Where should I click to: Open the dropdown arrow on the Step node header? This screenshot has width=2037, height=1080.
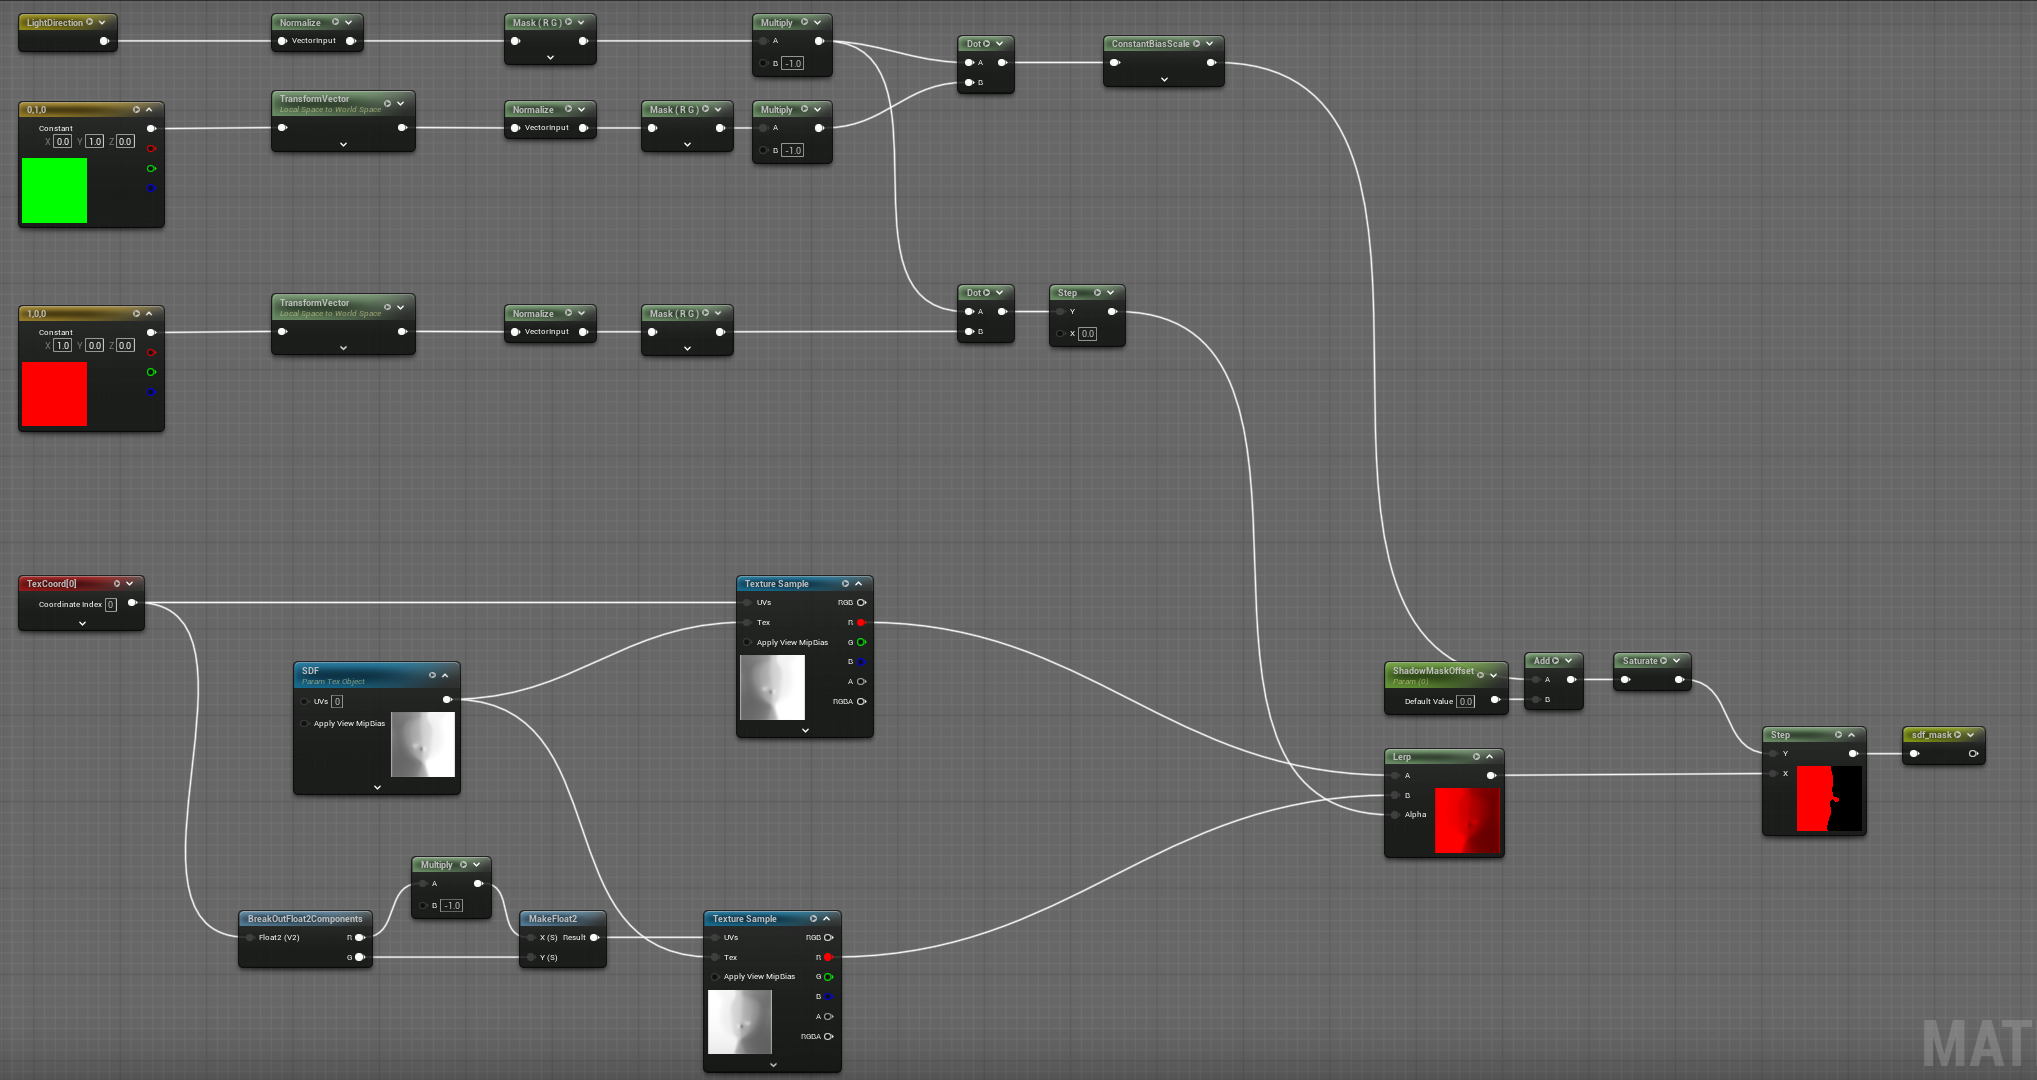(1110, 292)
